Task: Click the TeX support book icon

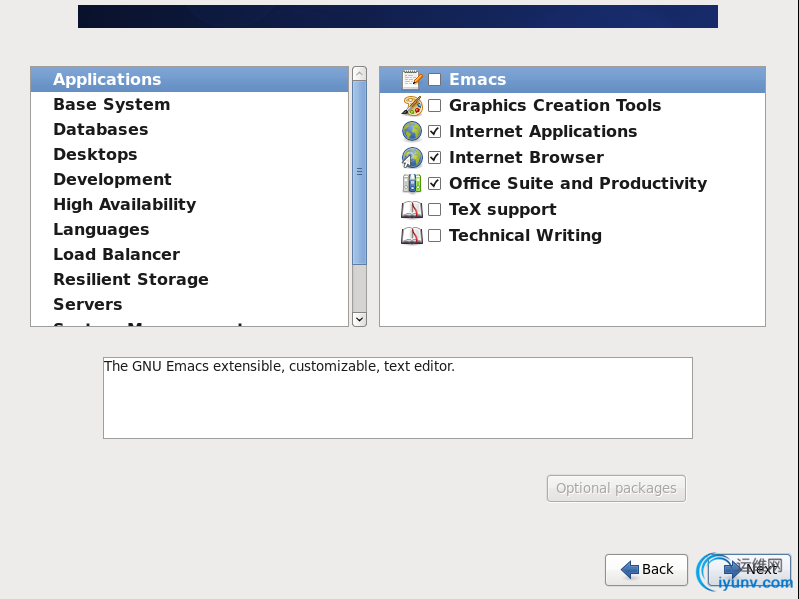Action: [x=412, y=210]
